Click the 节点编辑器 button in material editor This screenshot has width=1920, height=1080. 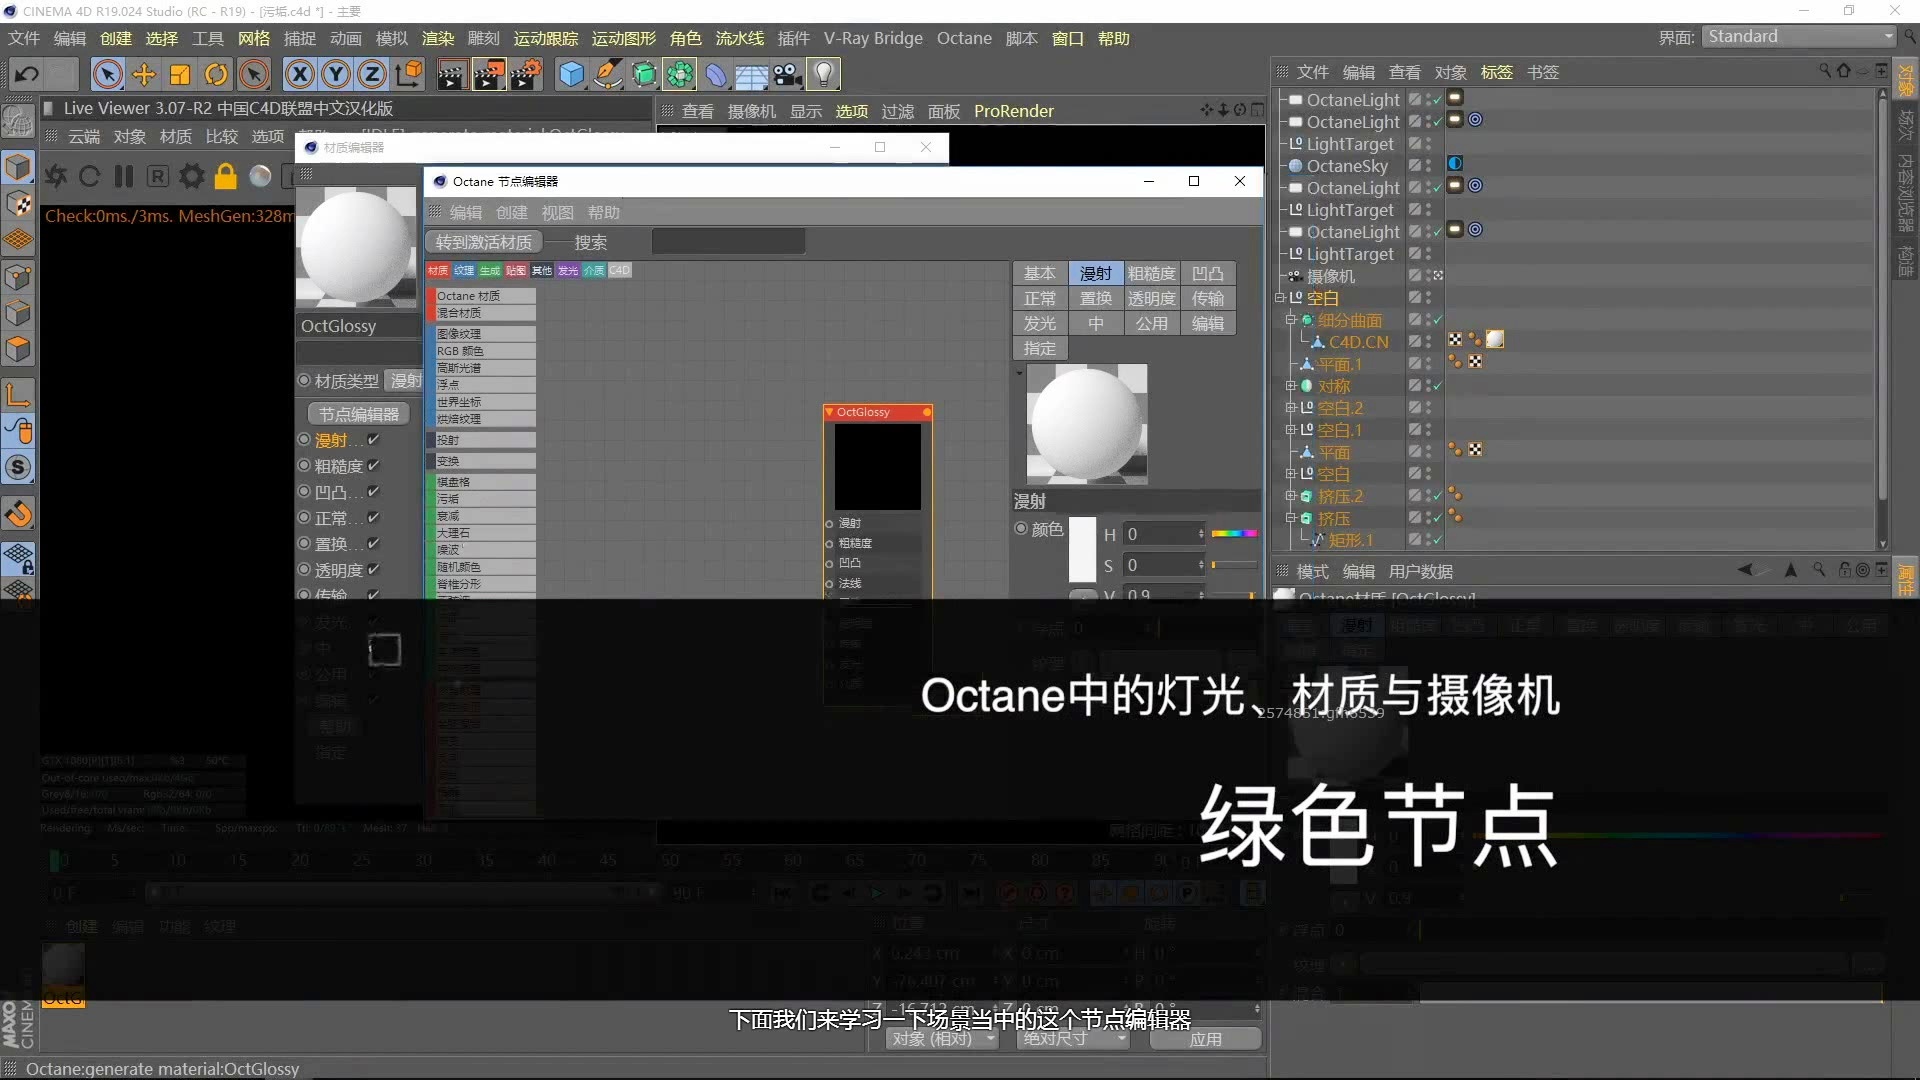click(359, 414)
